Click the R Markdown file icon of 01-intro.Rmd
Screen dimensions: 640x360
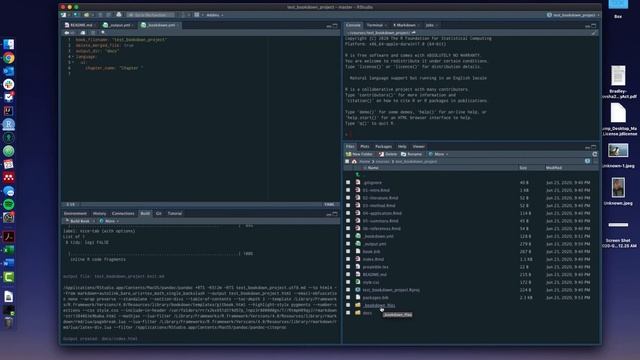(x=358, y=190)
